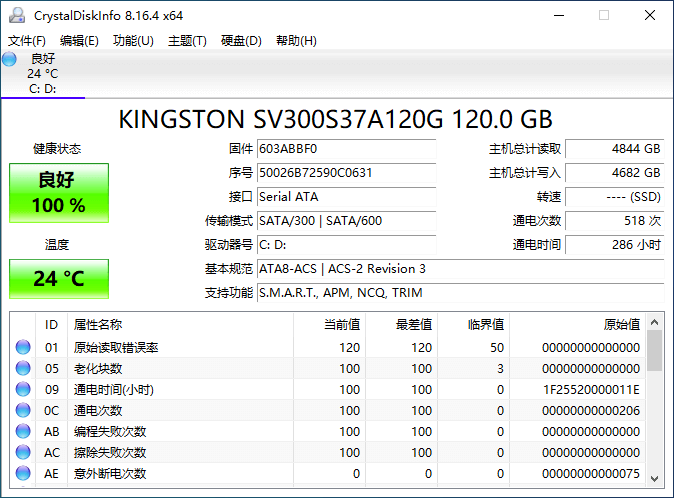Open the 文件(F) menu

(27, 41)
